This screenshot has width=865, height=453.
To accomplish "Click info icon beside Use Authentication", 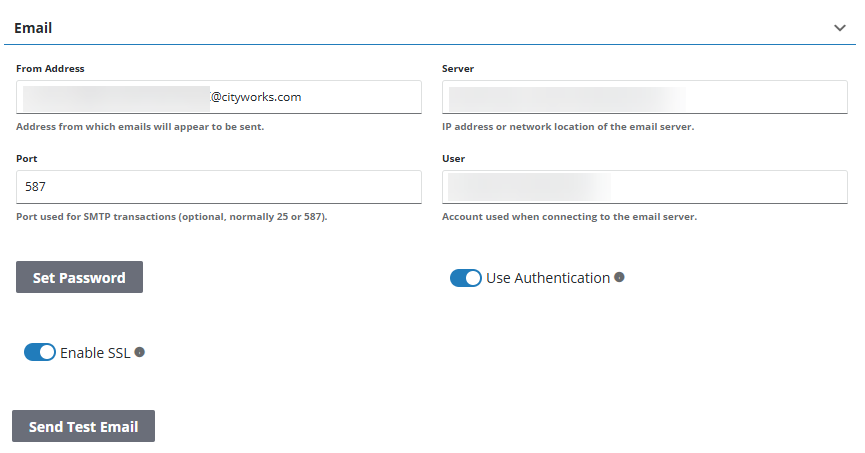I will (x=619, y=277).
